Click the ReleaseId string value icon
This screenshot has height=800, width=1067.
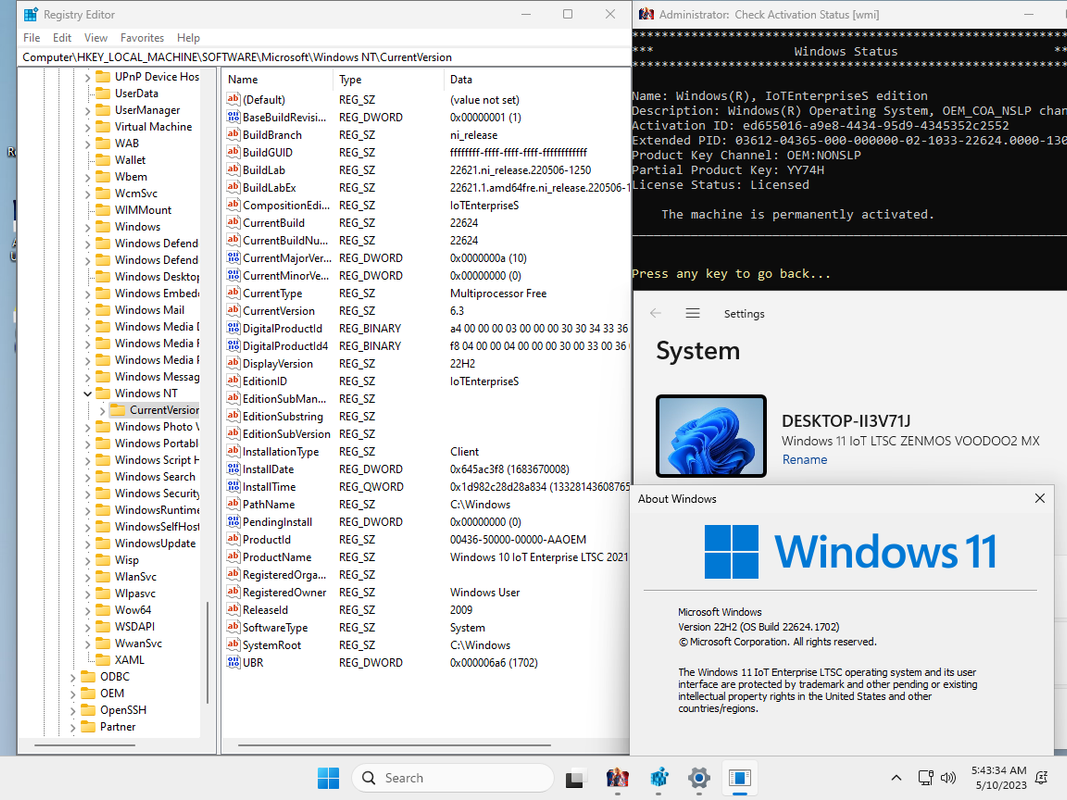click(233, 610)
